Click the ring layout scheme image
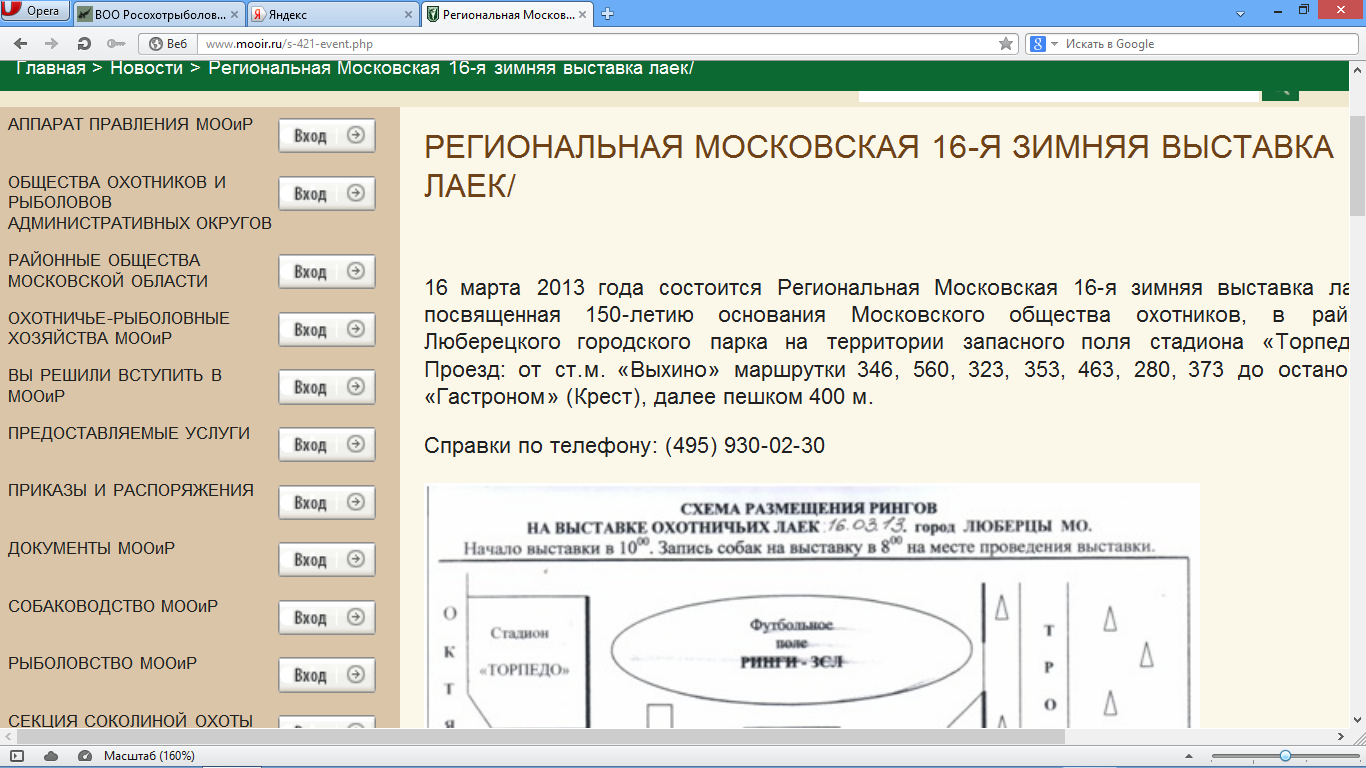The height and width of the screenshot is (768, 1366). pos(812,608)
